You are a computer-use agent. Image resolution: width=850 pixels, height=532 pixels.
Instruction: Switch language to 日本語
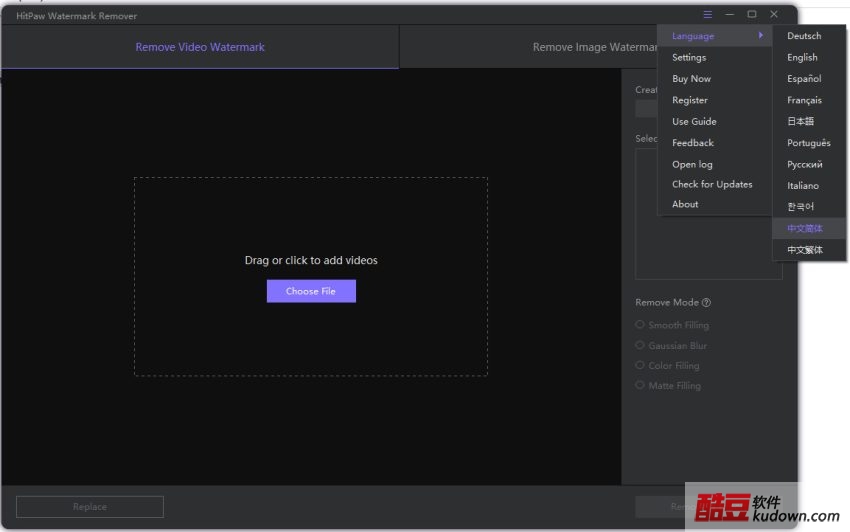809,121
